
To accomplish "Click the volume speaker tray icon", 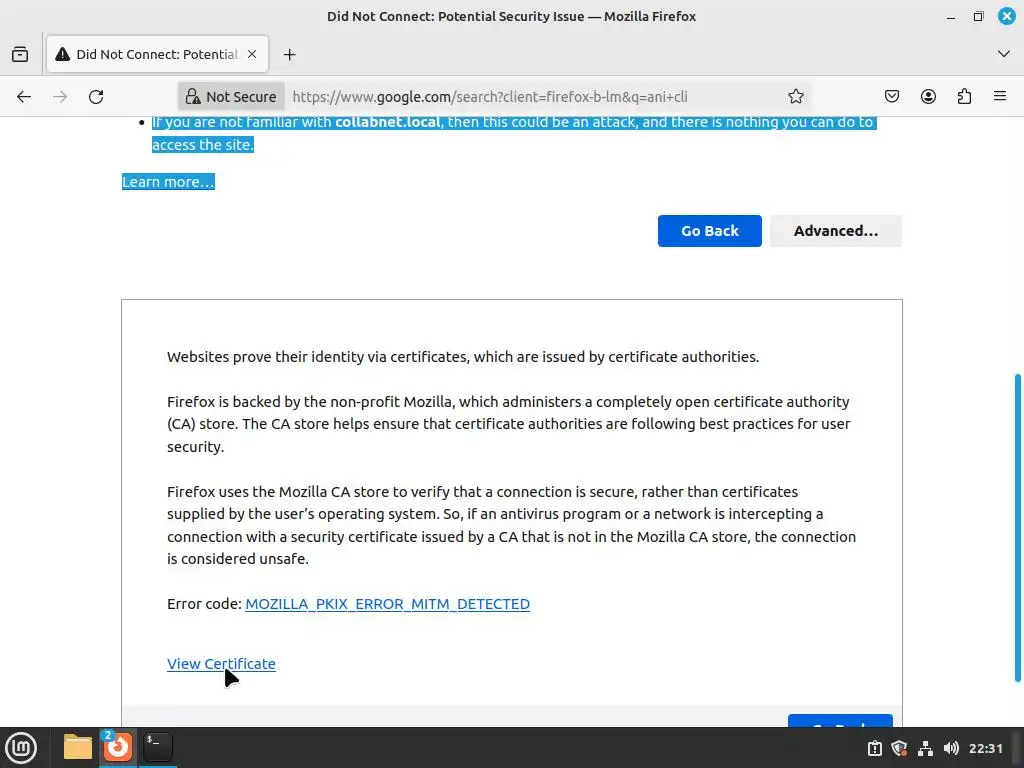I will coord(952,748).
